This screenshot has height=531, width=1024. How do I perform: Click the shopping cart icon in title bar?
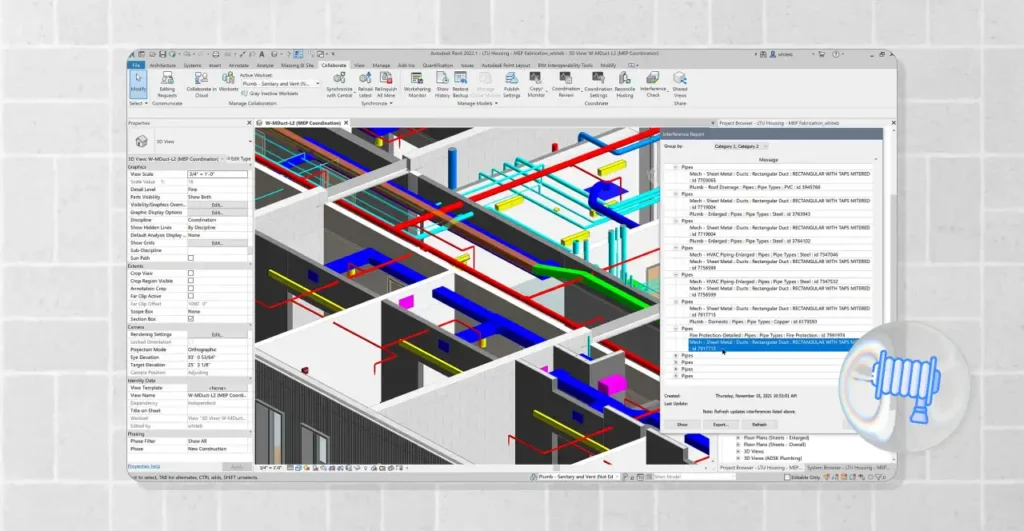pyautogui.click(x=822, y=54)
